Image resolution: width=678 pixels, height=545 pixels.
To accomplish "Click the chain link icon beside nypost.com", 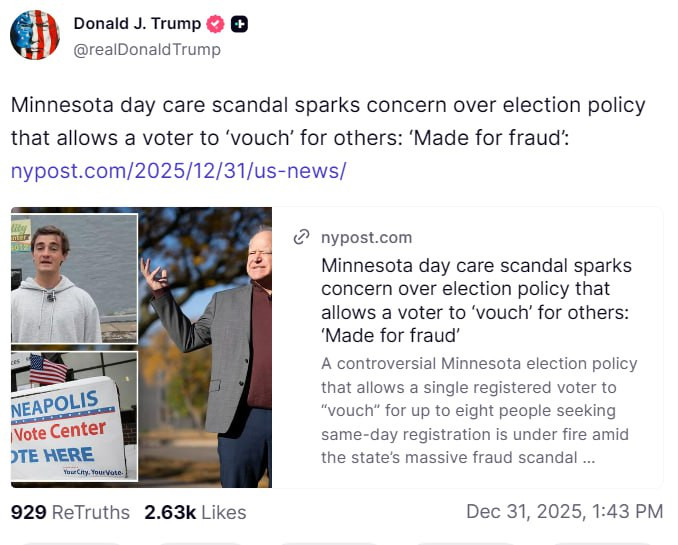I will click(300, 237).
